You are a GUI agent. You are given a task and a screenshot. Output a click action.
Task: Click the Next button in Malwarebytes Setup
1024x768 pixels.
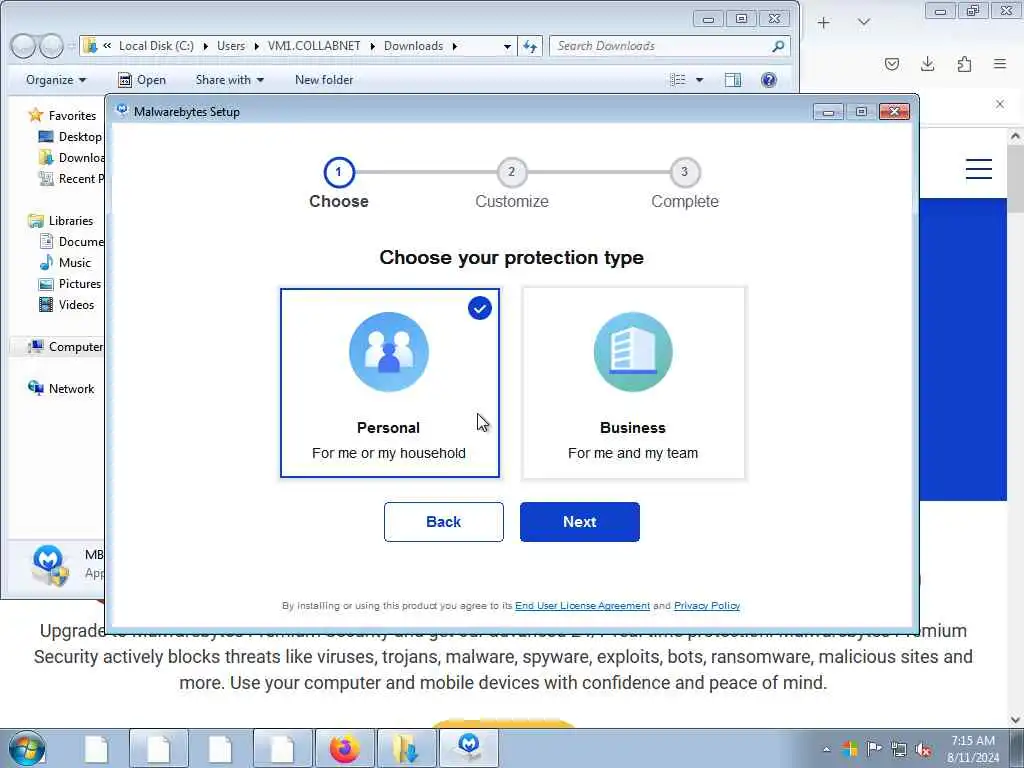point(580,522)
